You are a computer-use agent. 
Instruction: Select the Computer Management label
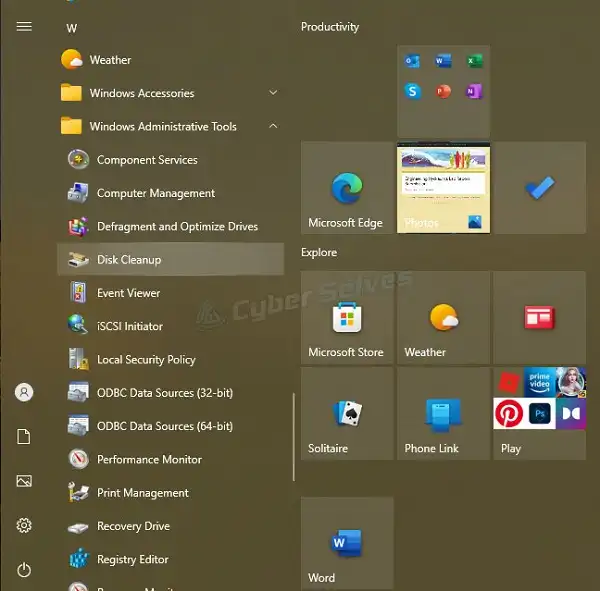tap(156, 193)
